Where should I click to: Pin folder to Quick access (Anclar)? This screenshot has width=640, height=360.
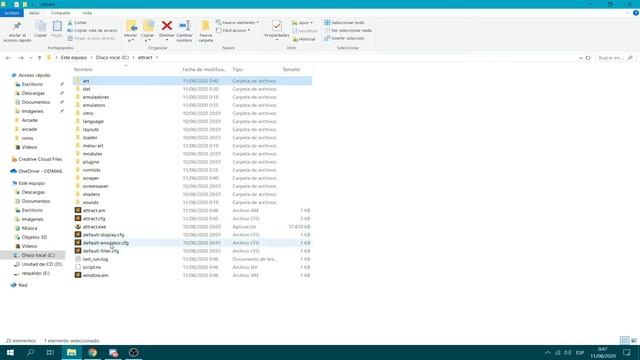[x=17, y=31]
